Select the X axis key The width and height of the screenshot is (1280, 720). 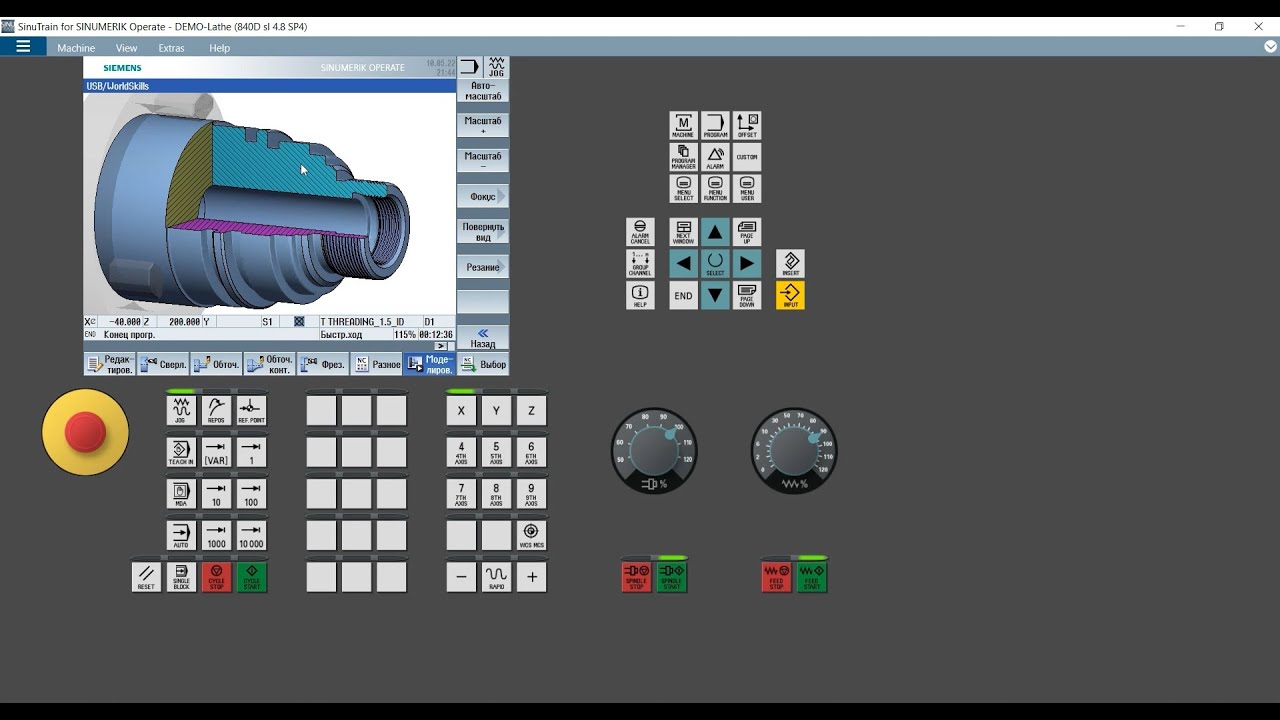[461, 410]
